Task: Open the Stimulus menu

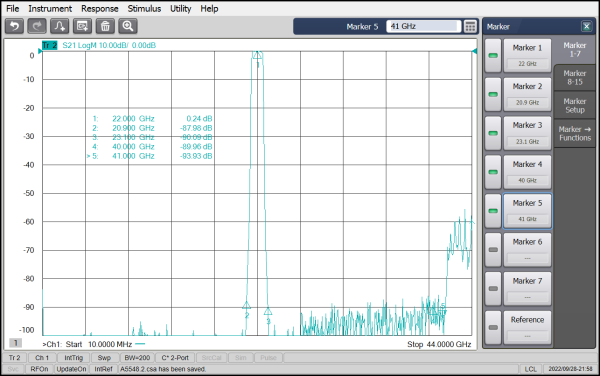Action: point(144,8)
